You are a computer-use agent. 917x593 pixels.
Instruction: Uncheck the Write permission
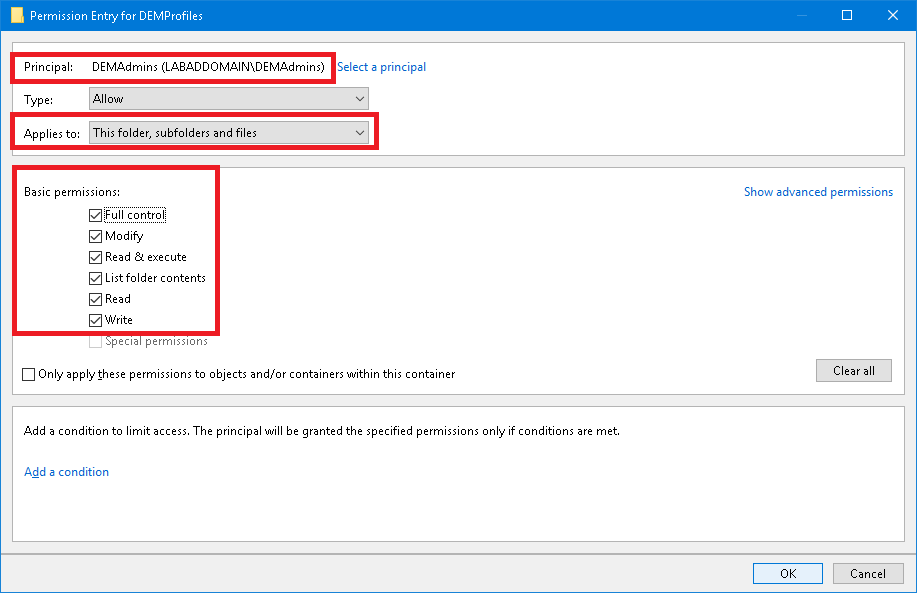[96, 320]
